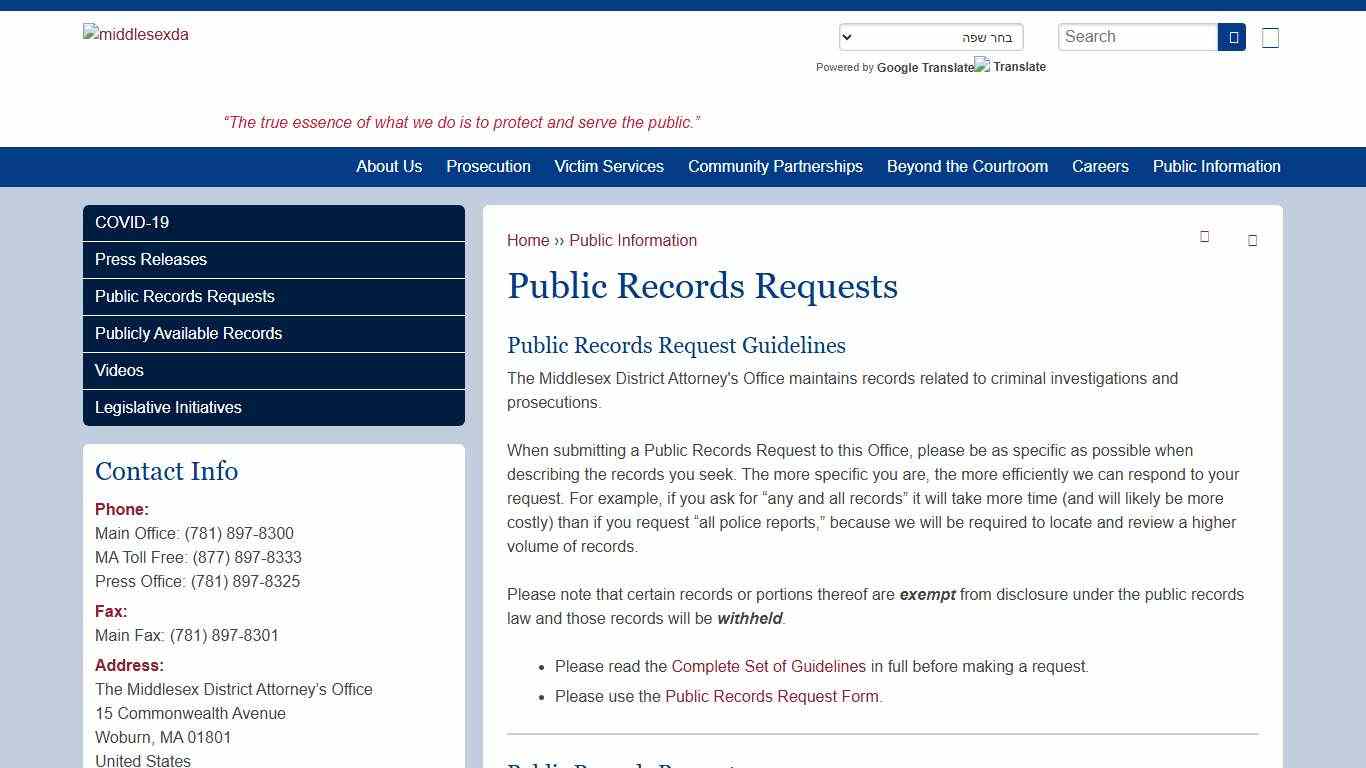The height and width of the screenshot is (768, 1366).
Task: Select the Public Information navigation tab
Action: point(1216,167)
